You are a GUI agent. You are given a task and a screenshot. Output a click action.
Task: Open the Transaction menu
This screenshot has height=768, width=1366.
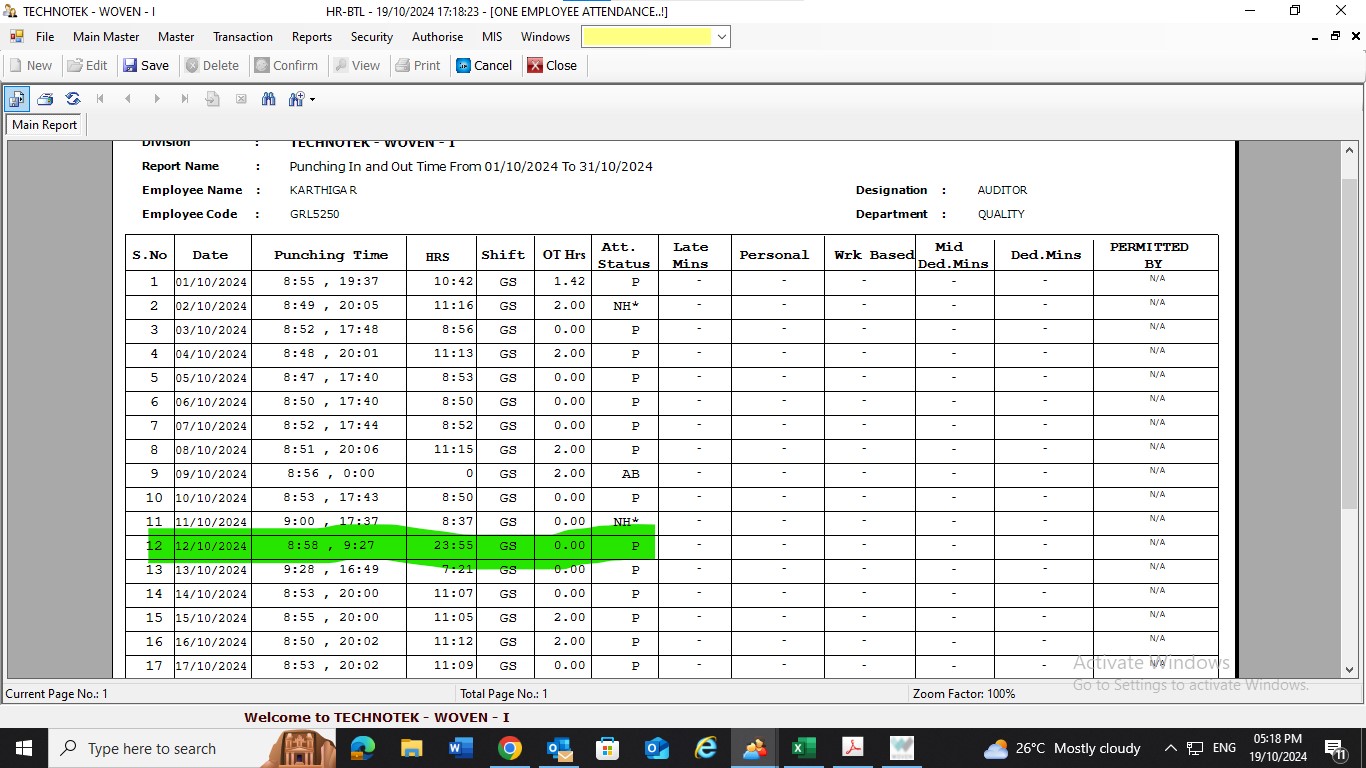pos(242,37)
